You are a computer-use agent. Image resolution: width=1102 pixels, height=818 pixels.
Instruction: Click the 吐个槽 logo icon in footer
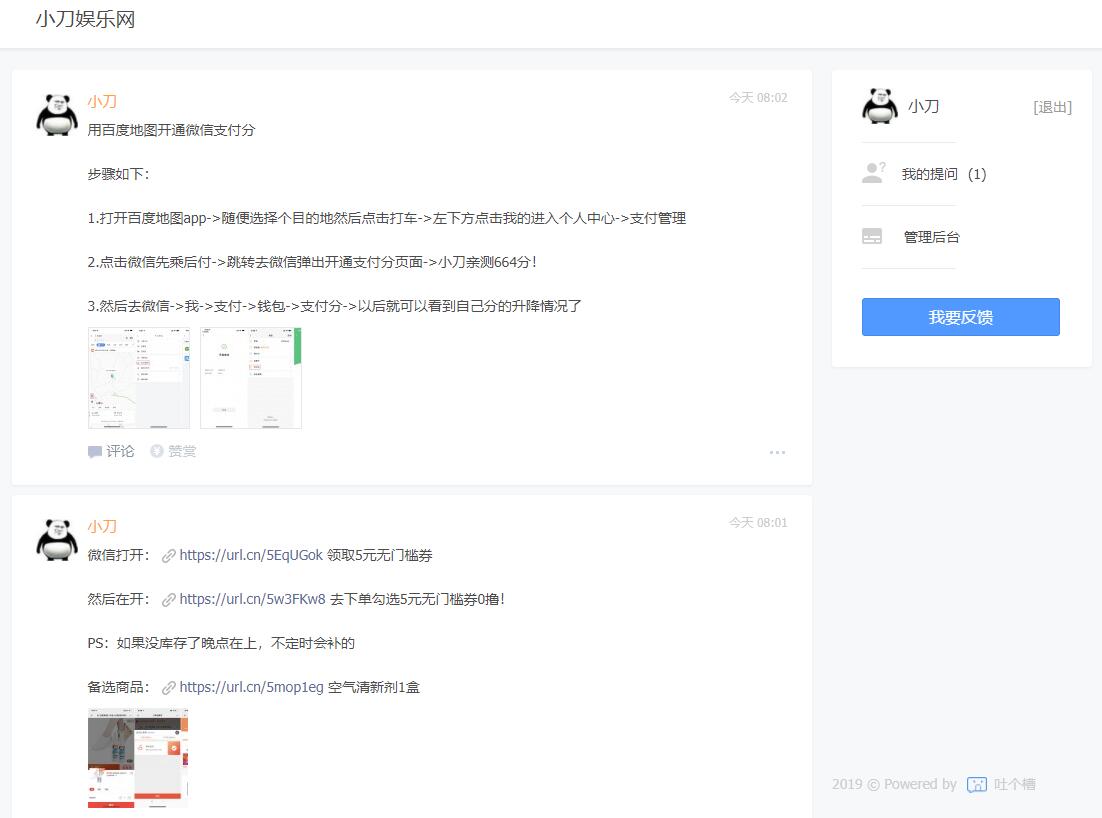click(x=977, y=784)
